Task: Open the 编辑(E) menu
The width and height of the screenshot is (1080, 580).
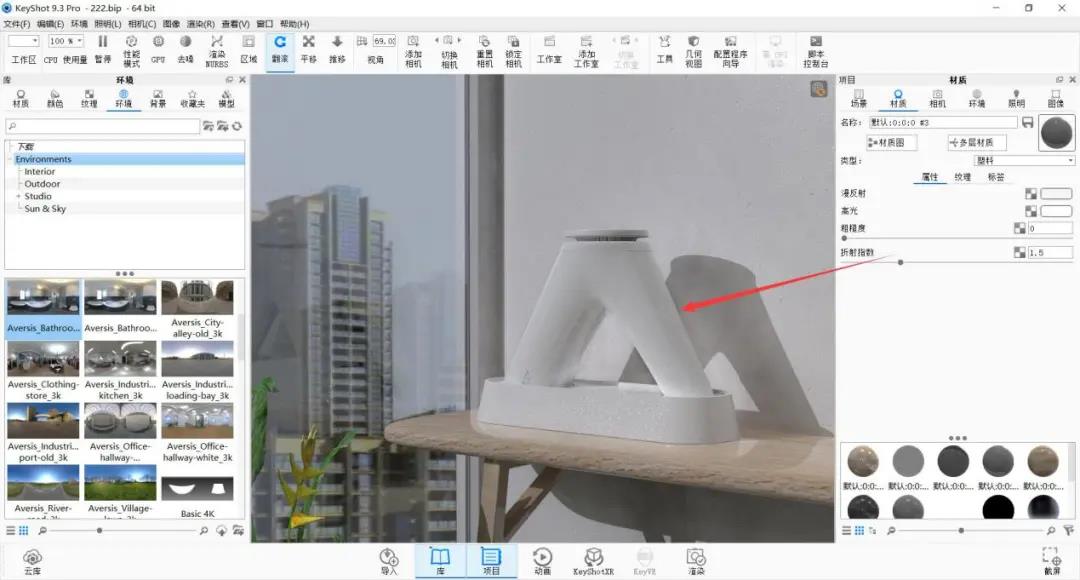Action: 50,23
